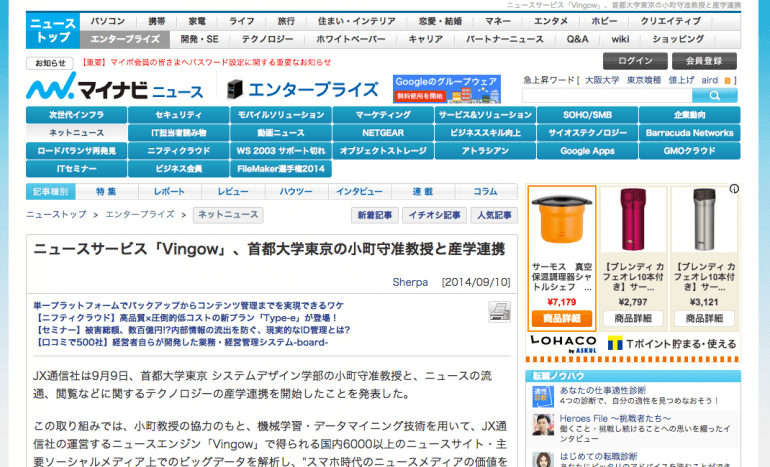Viewport: 770px width, 467px height.
Task: Select the 開発・SE menu item
Action: tap(199, 39)
